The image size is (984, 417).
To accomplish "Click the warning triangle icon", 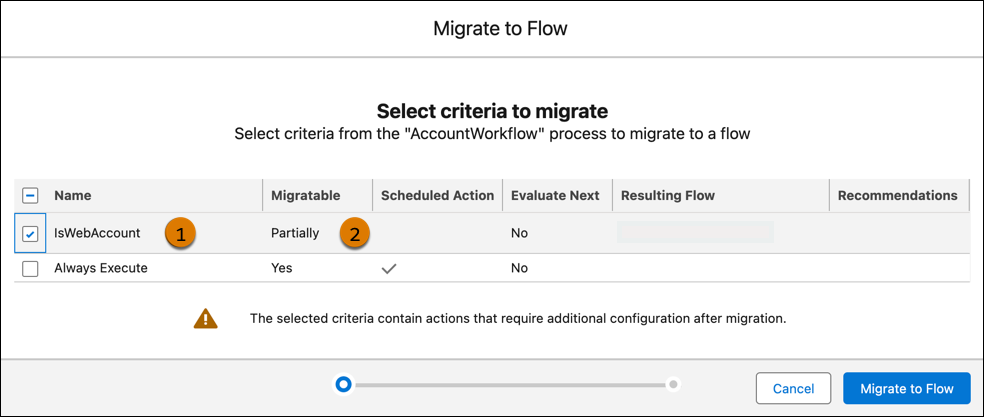I will pyautogui.click(x=206, y=319).
